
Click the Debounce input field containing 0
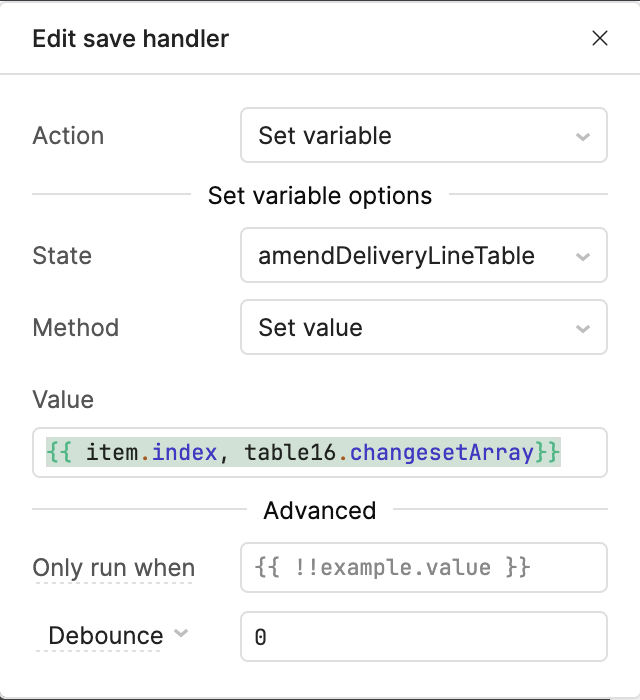point(423,637)
